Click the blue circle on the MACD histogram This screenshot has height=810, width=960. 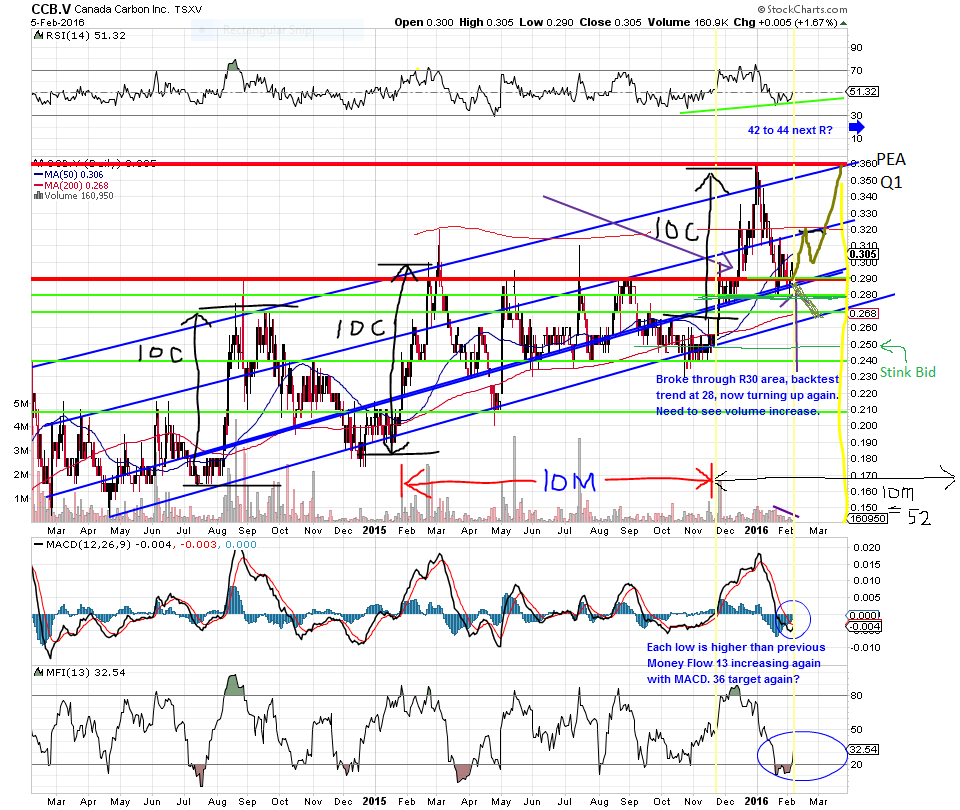click(795, 618)
